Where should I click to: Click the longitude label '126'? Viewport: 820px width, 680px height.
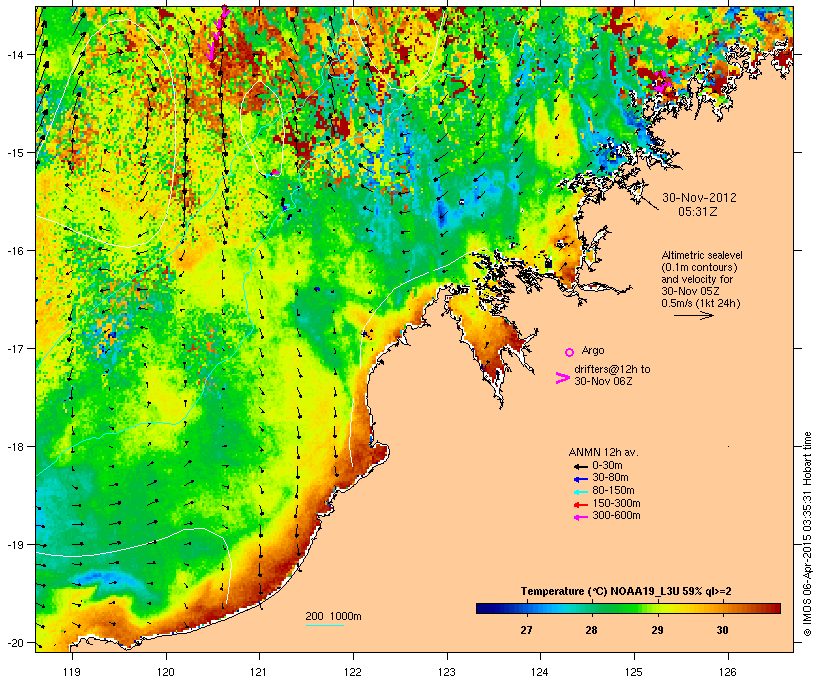click(x=728, y=672)
